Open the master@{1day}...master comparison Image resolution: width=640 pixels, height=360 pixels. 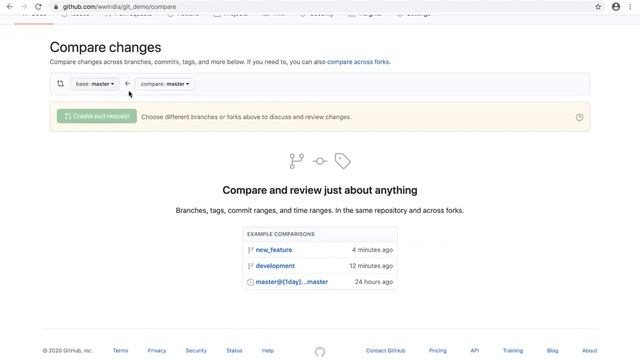tap(292, 282)
